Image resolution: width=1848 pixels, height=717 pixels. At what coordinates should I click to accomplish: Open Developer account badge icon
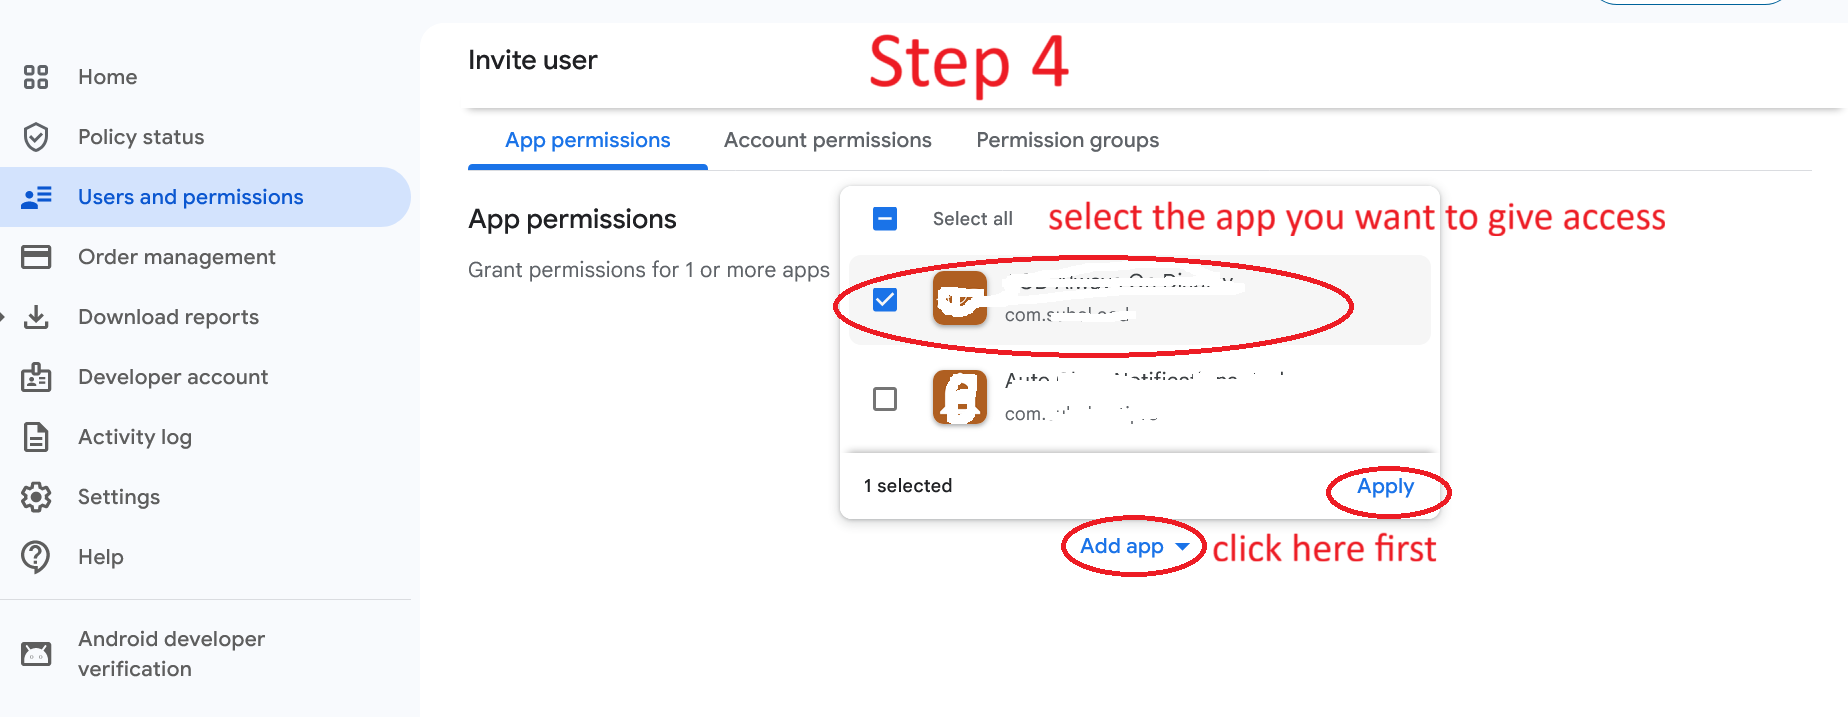(36, 377)
